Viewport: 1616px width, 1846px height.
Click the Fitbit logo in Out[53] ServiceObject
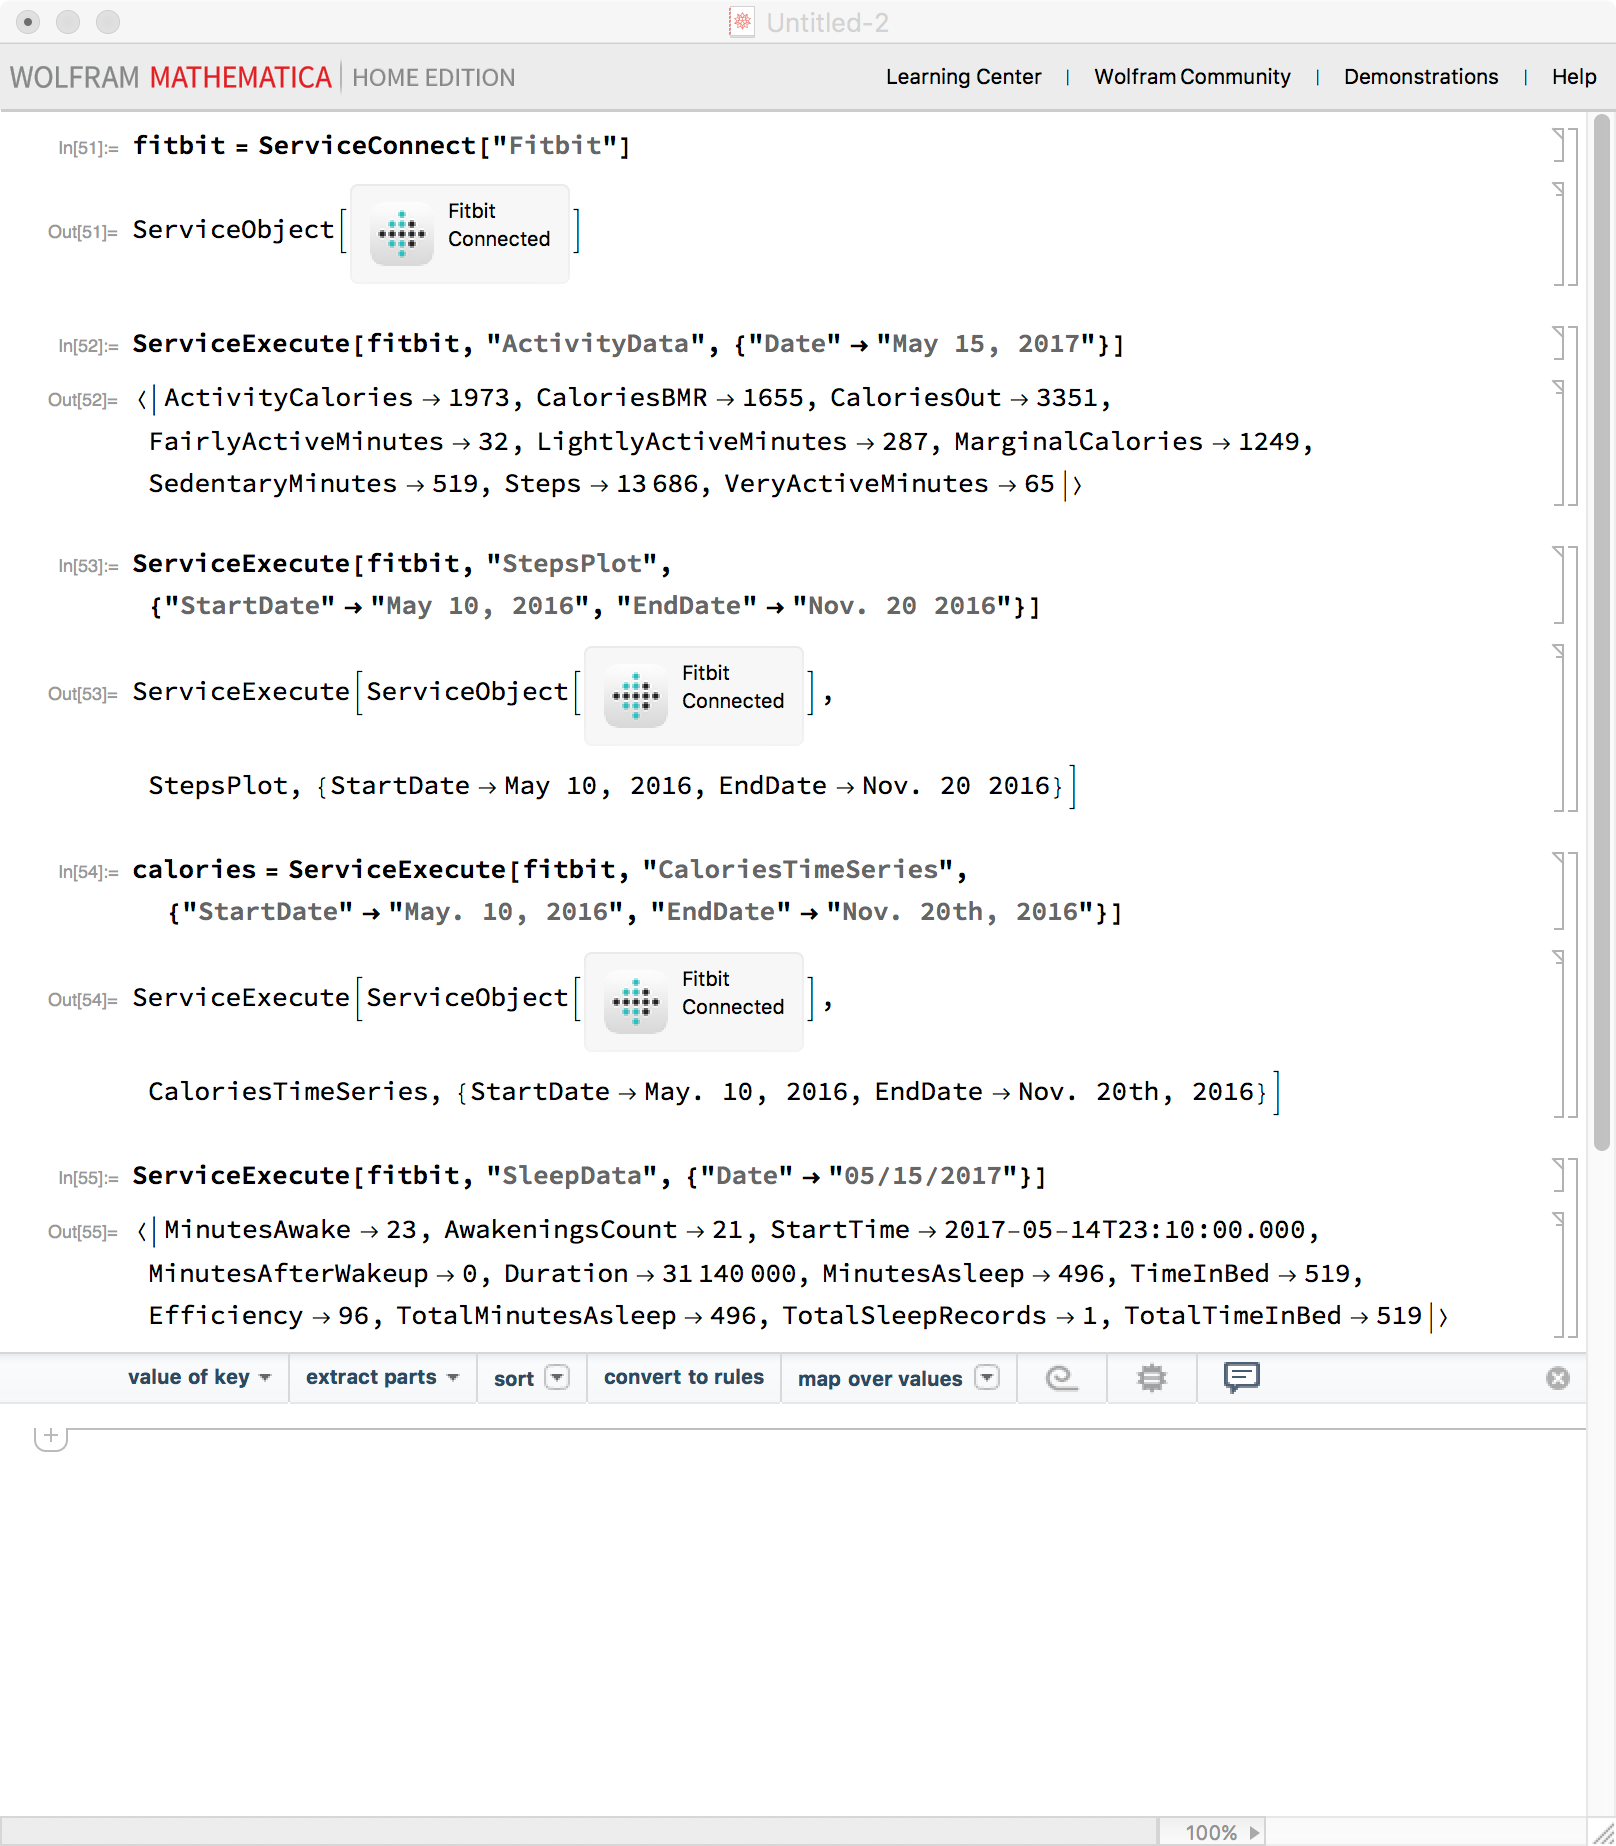636,697
